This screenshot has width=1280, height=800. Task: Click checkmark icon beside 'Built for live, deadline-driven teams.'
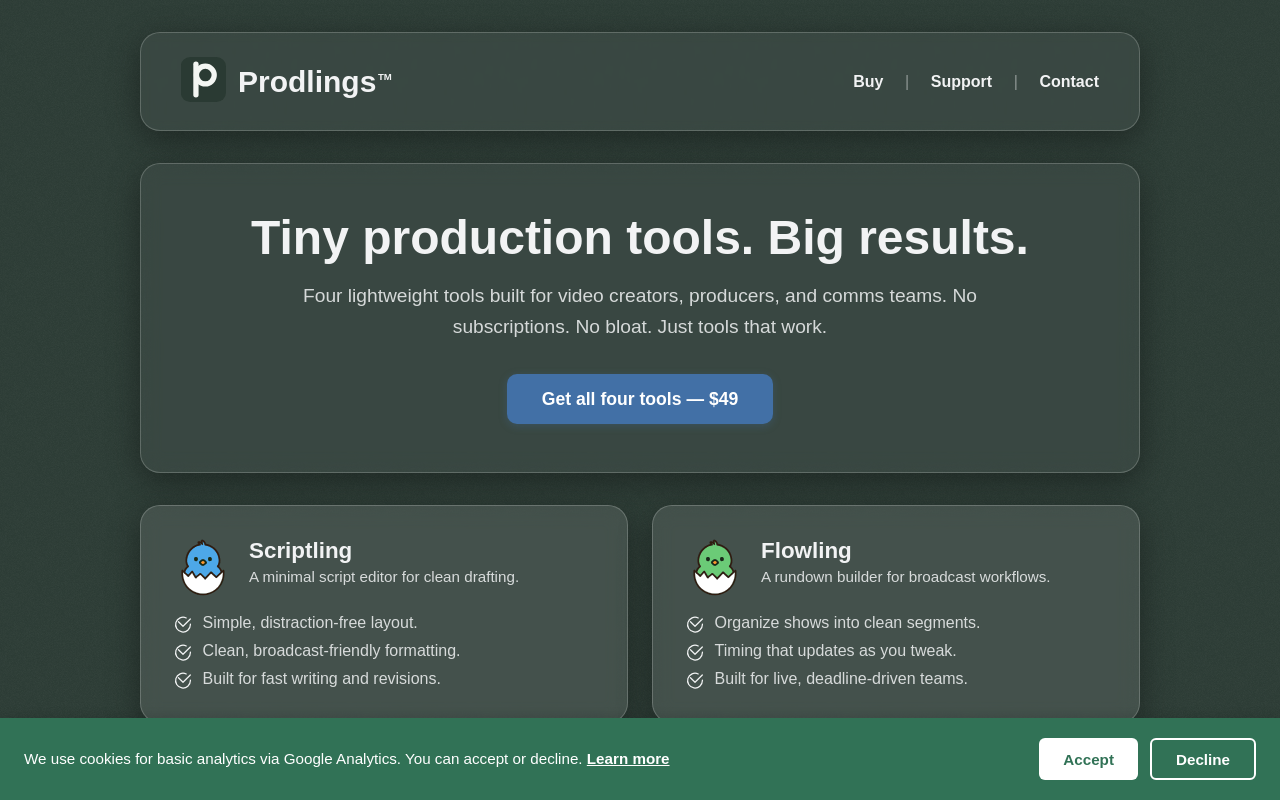coord(695,680)
